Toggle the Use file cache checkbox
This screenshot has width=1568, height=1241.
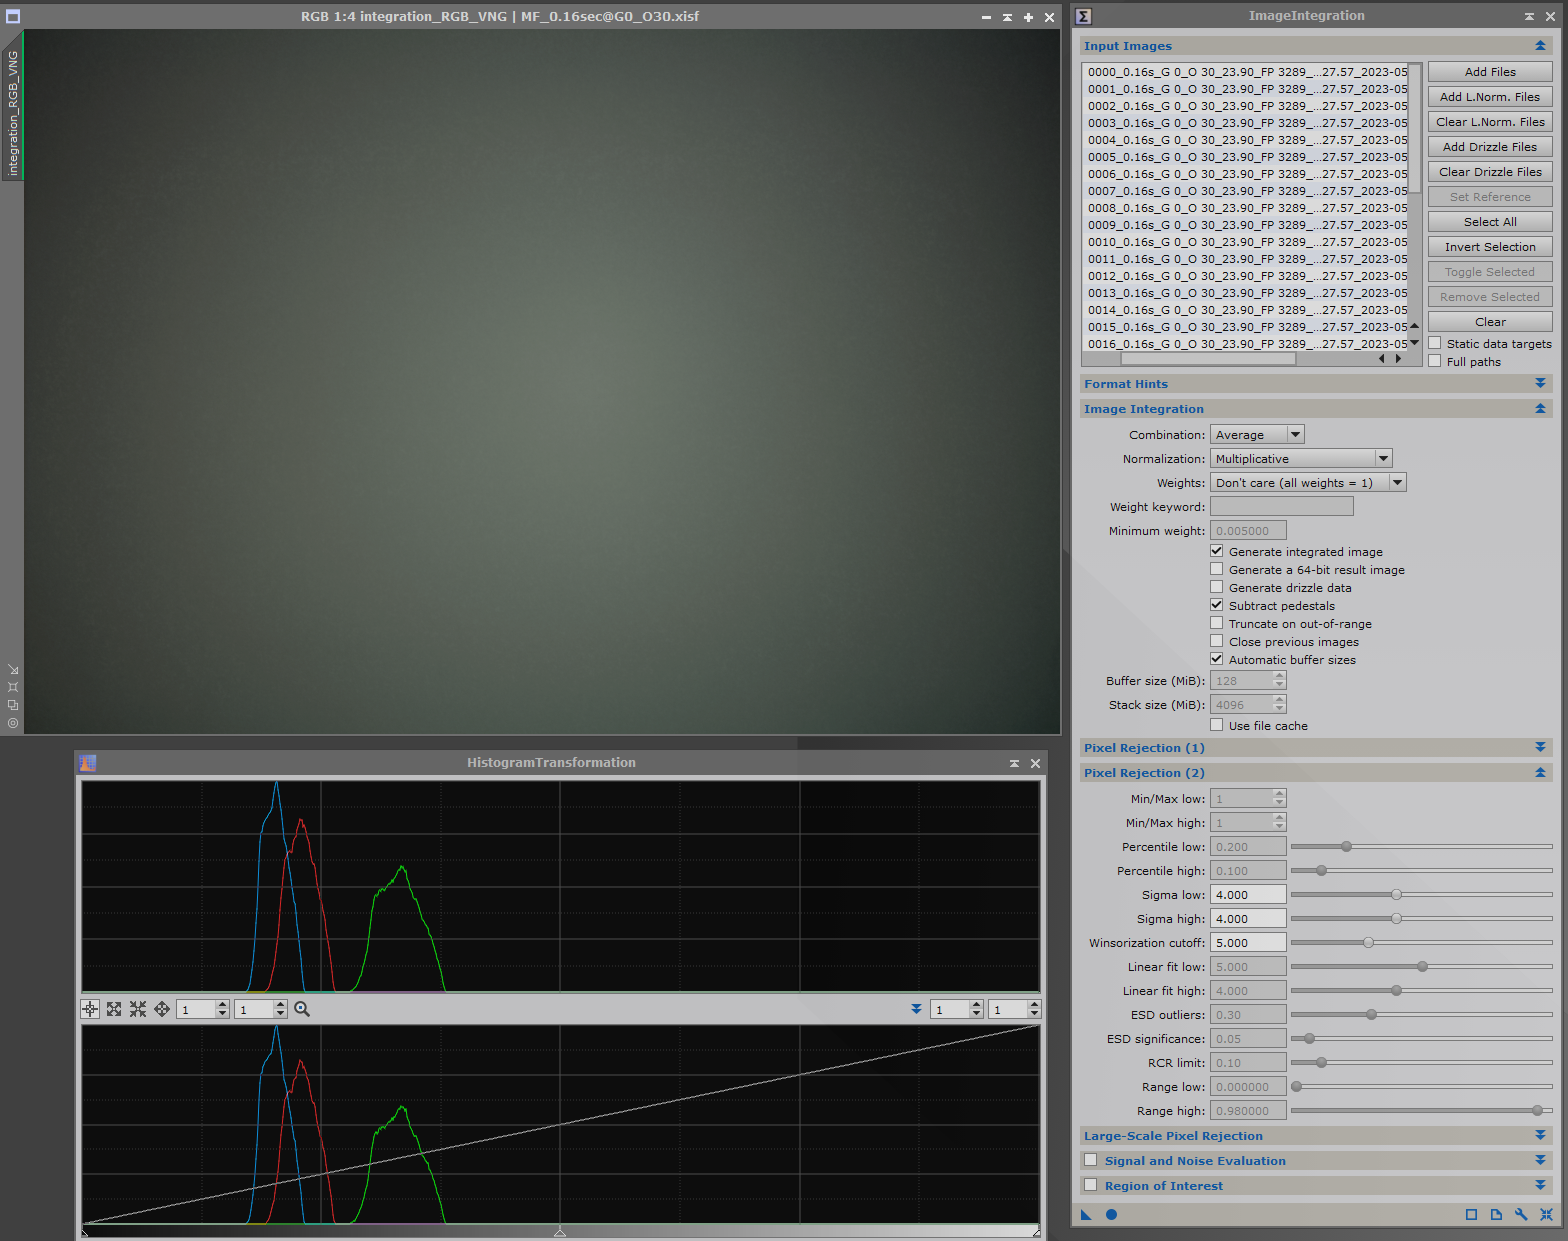[x=1217, y=726]
